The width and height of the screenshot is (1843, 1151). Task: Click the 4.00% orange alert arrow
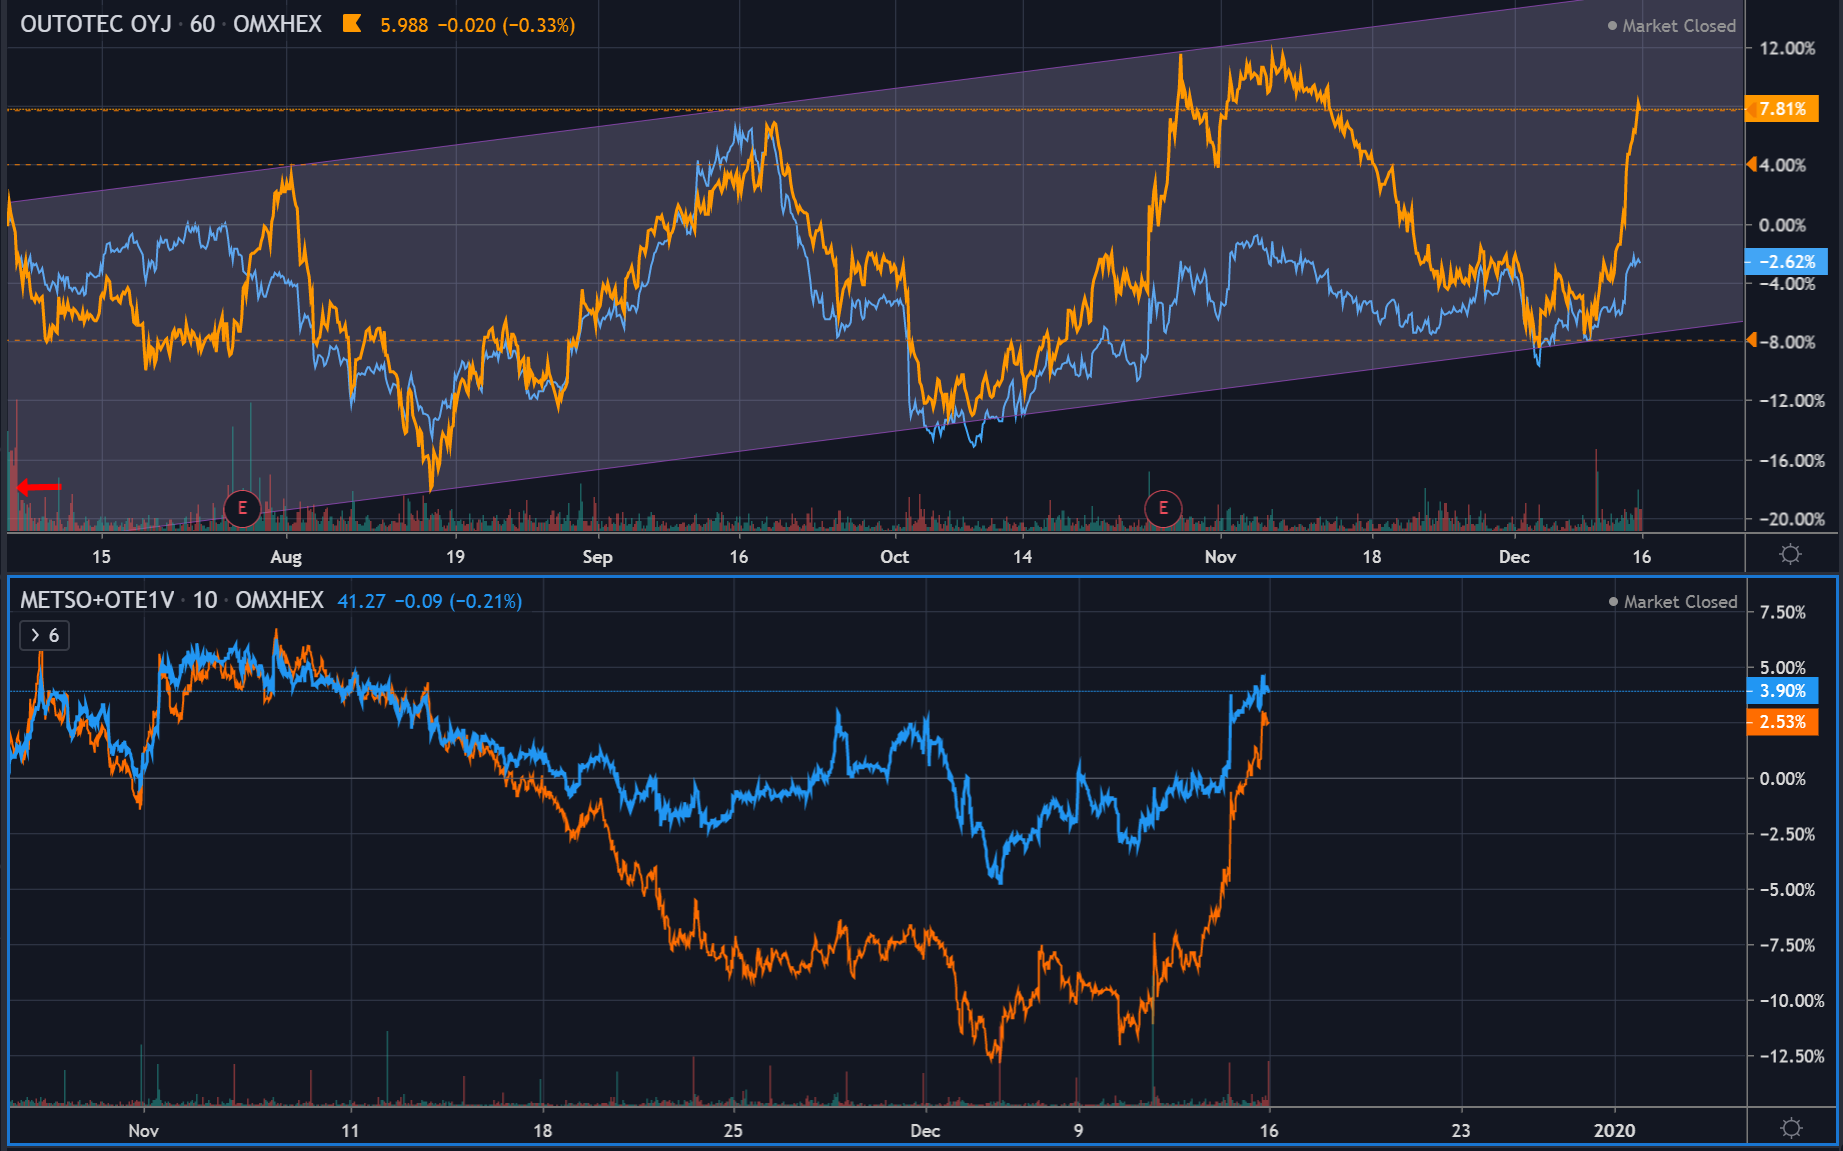(x=1752, y=165)
